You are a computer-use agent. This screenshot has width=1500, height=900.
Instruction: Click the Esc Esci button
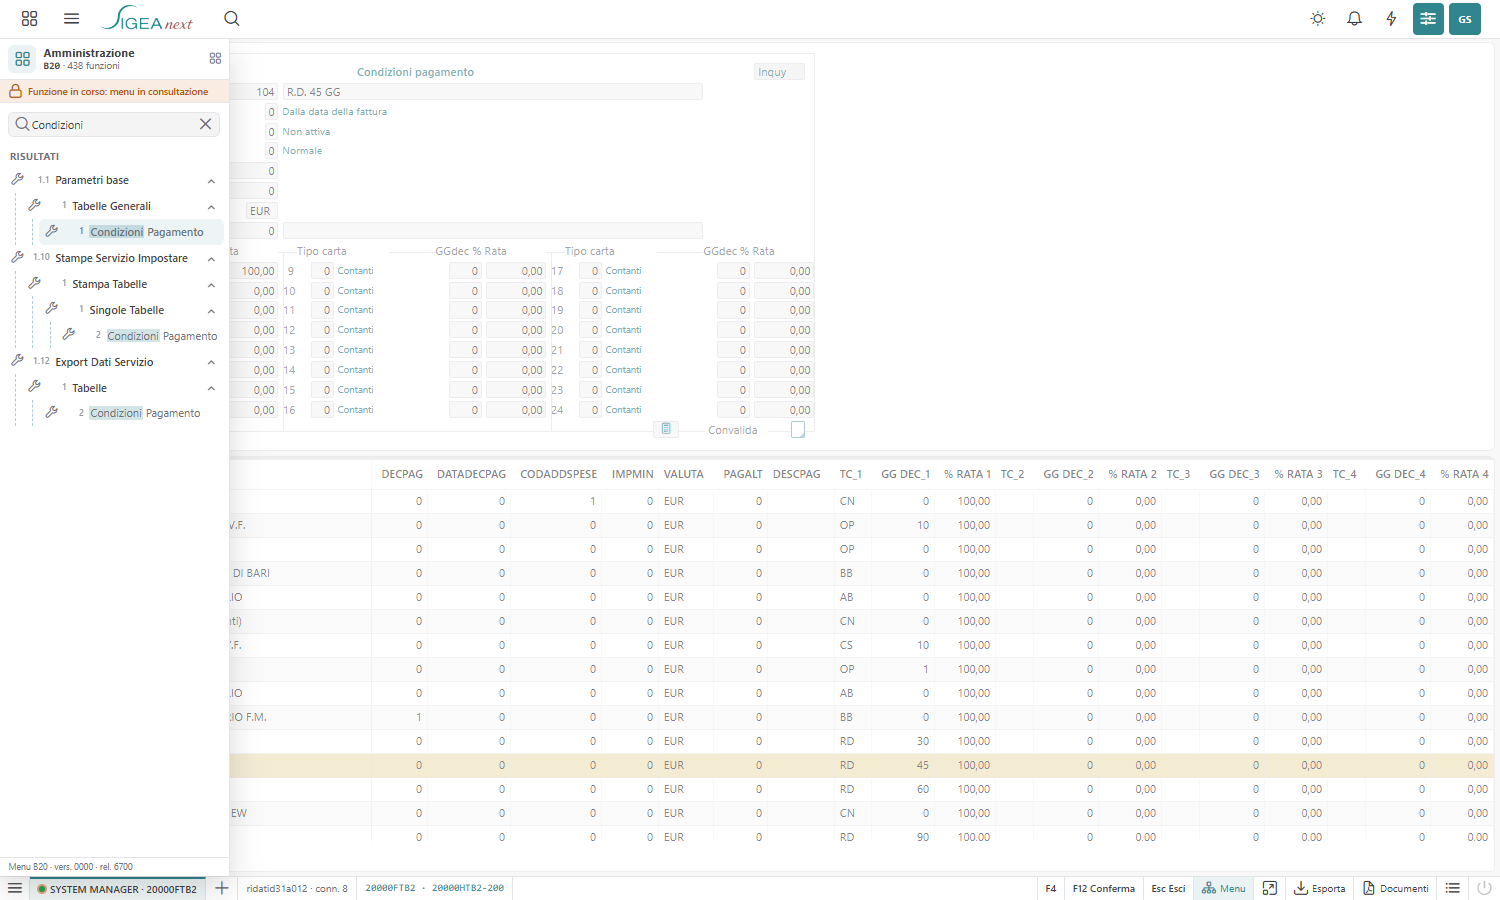tap(1168, 888)
